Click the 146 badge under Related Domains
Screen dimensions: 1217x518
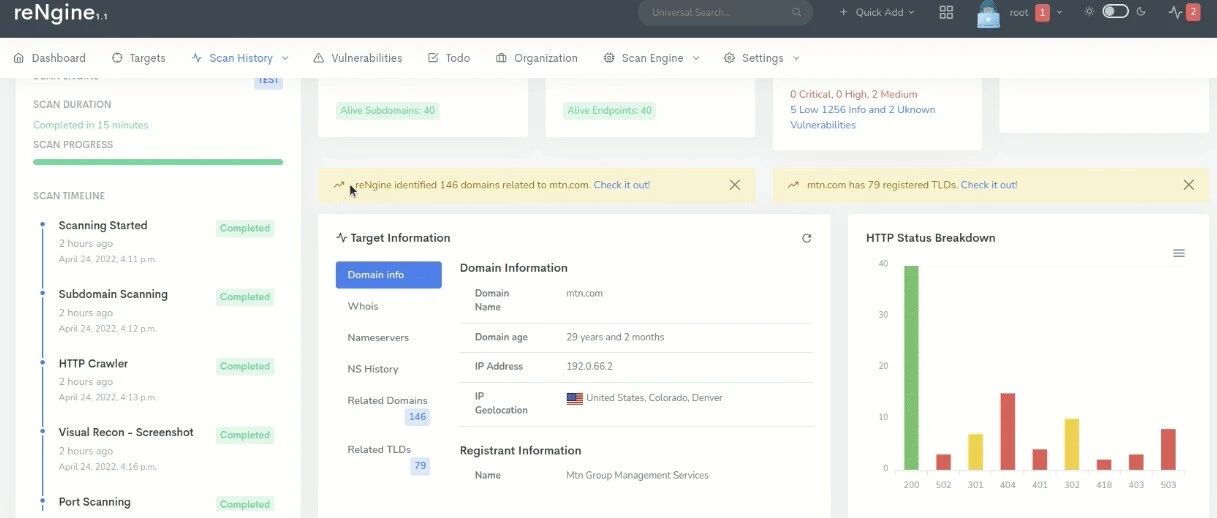(417, 417)
